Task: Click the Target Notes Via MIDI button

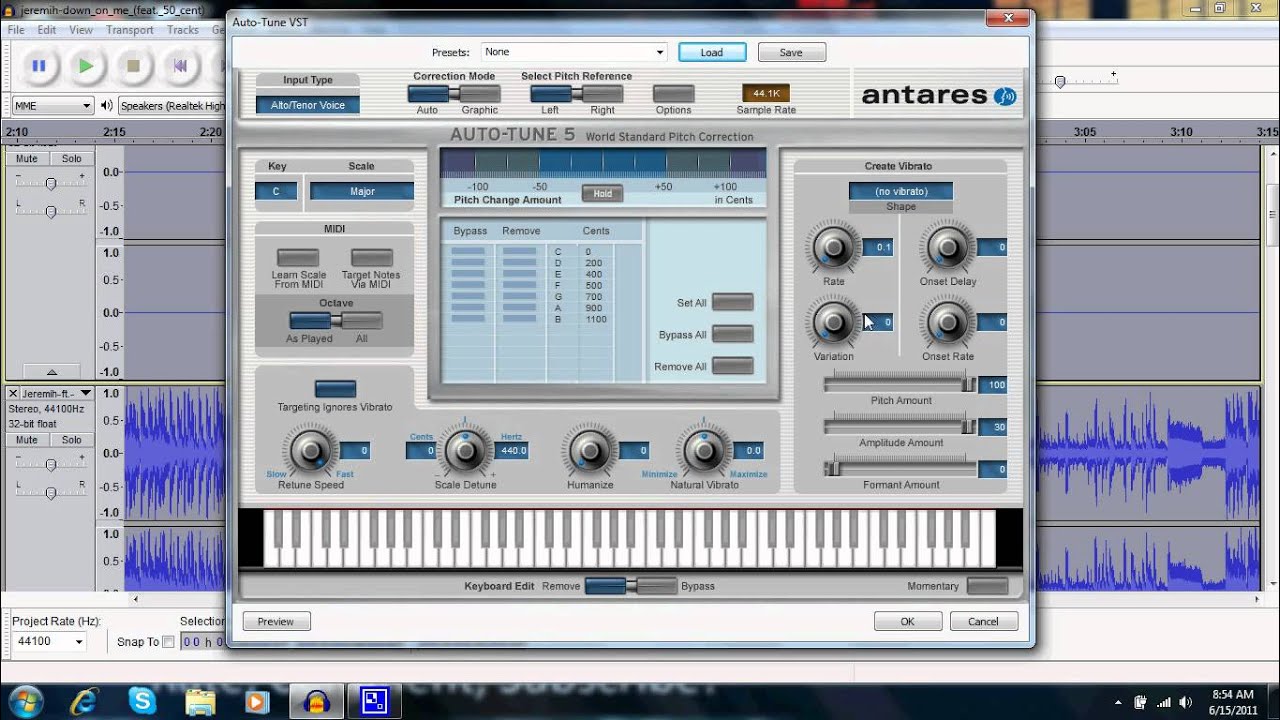Action: pos(371,258)
